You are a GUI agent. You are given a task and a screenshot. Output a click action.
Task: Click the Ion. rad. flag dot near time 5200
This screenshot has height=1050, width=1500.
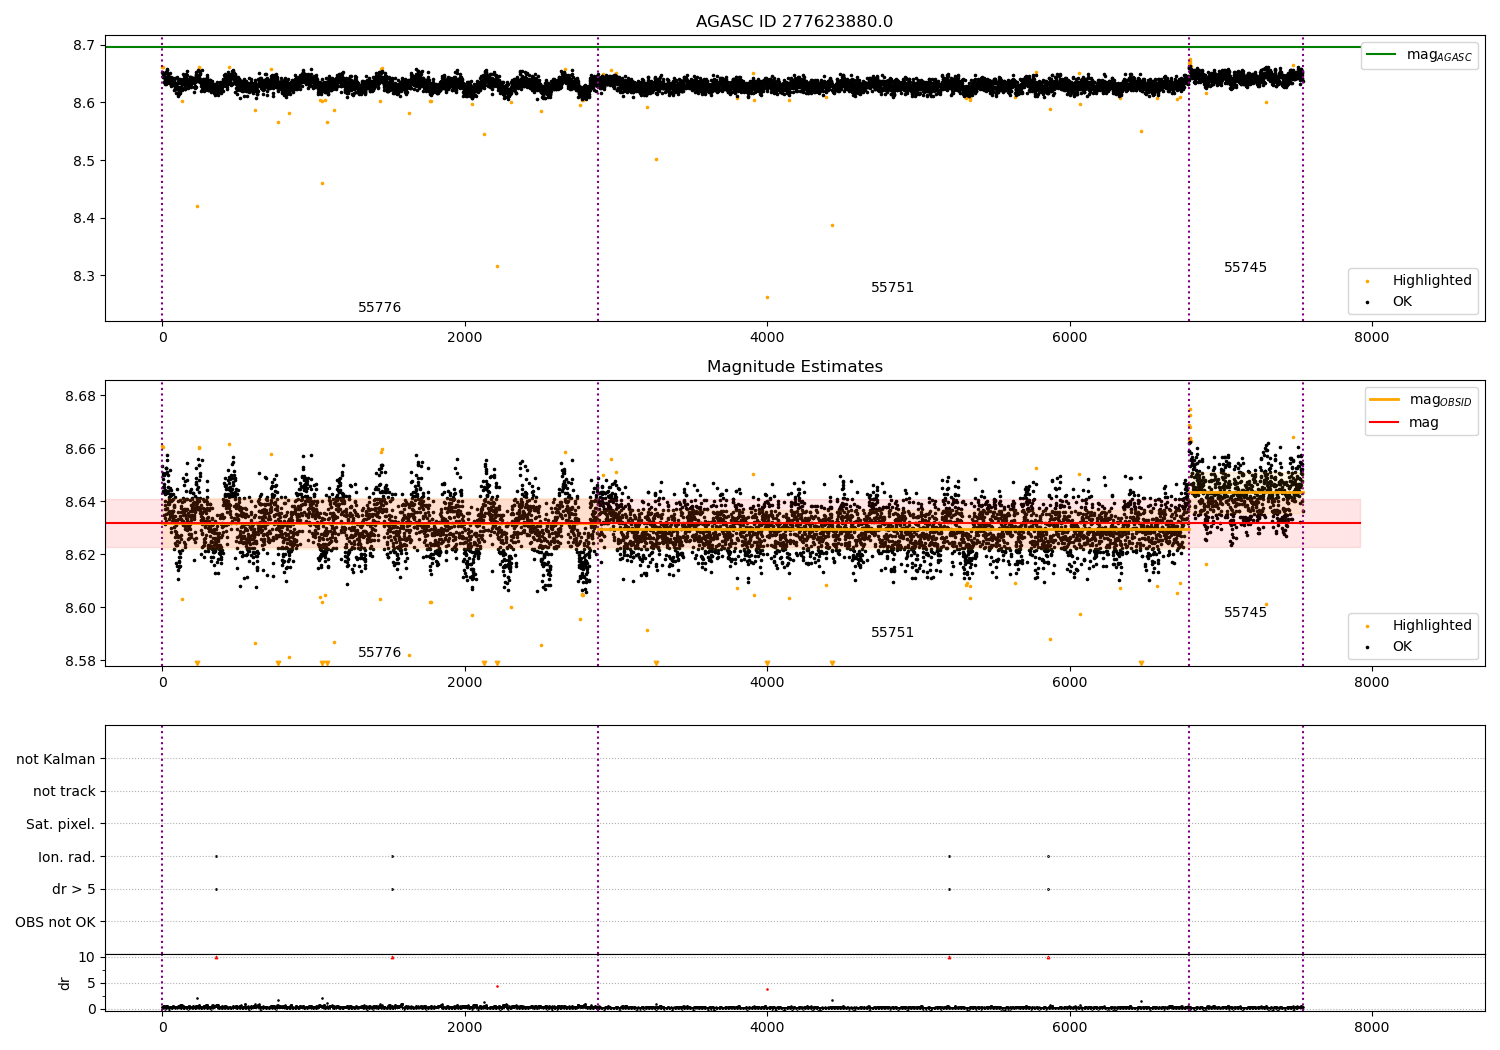tap(949, 856)
